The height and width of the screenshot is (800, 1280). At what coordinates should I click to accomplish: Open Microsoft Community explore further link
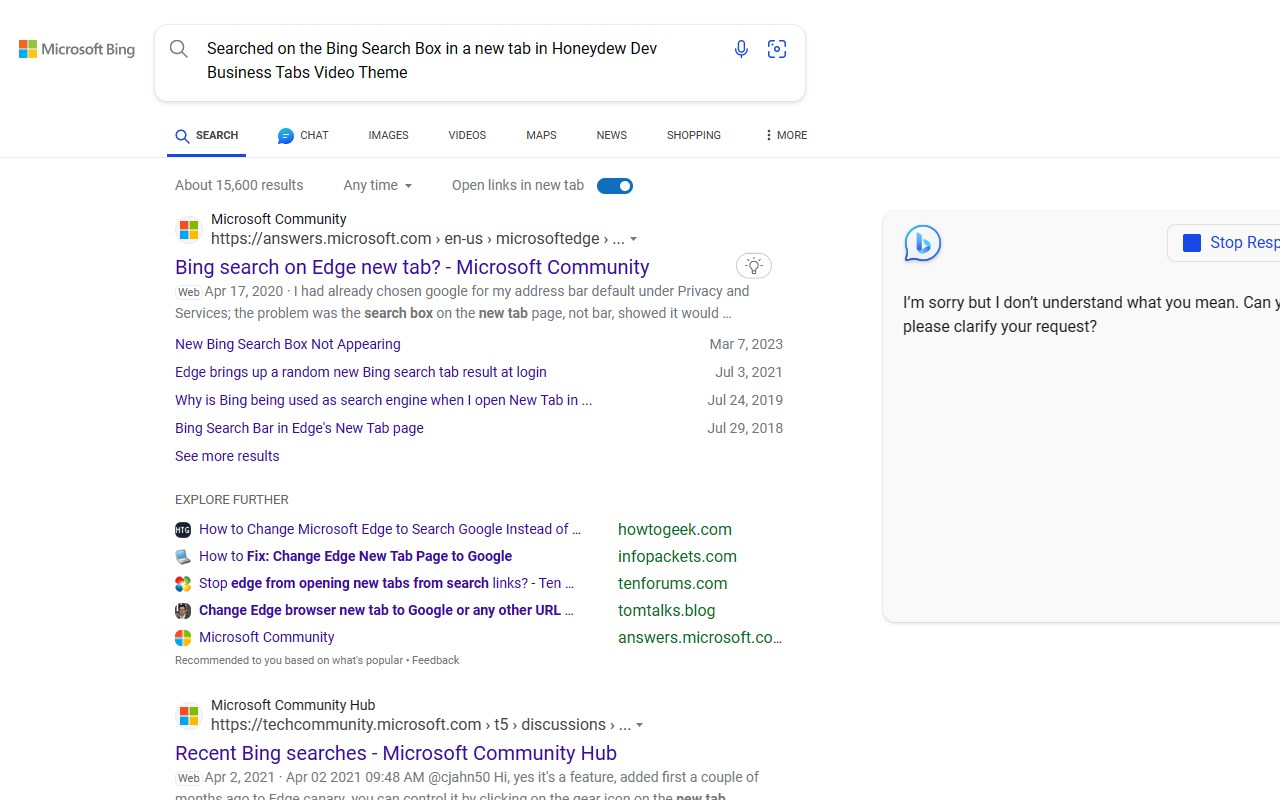tap(267, 637)
